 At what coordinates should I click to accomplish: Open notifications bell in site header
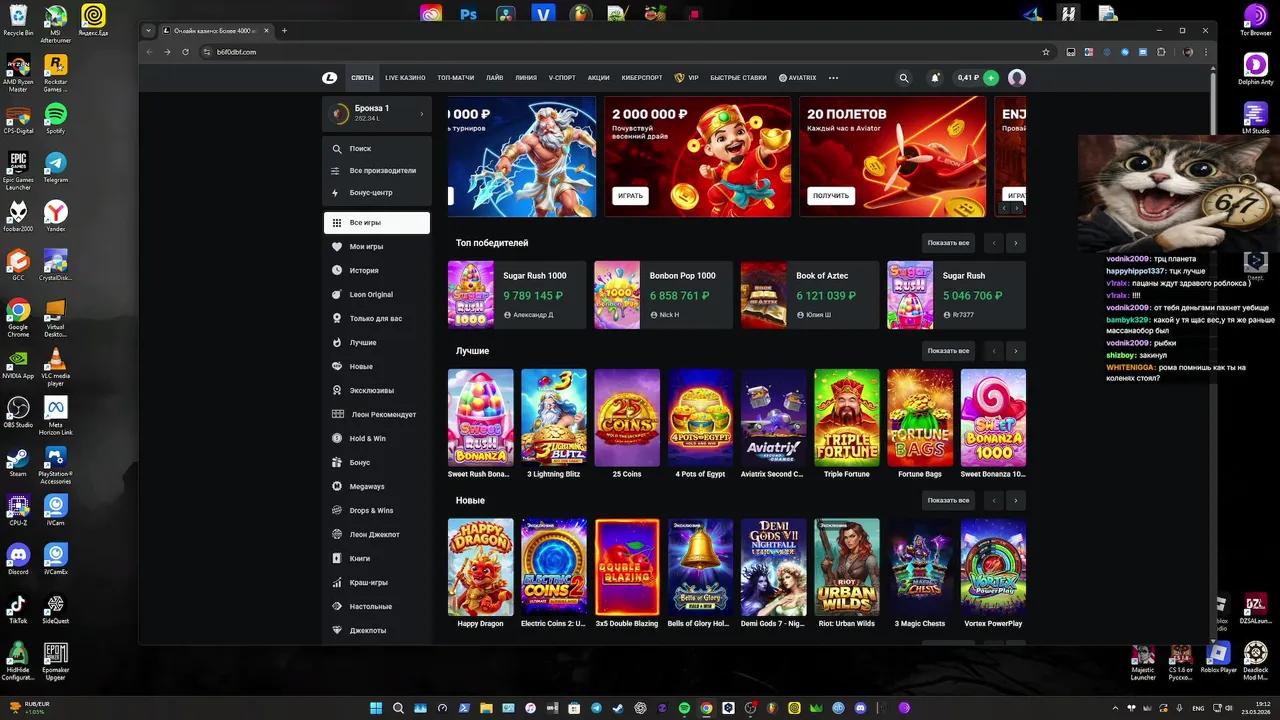pos(935,78)
